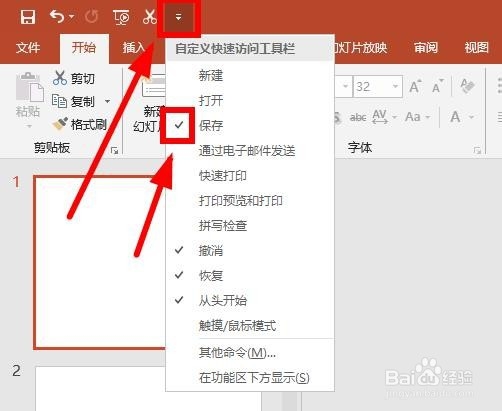Screen dimensions: 502x411
Task: Open the 审阅 tab
Action: click(x=426, y=48)
